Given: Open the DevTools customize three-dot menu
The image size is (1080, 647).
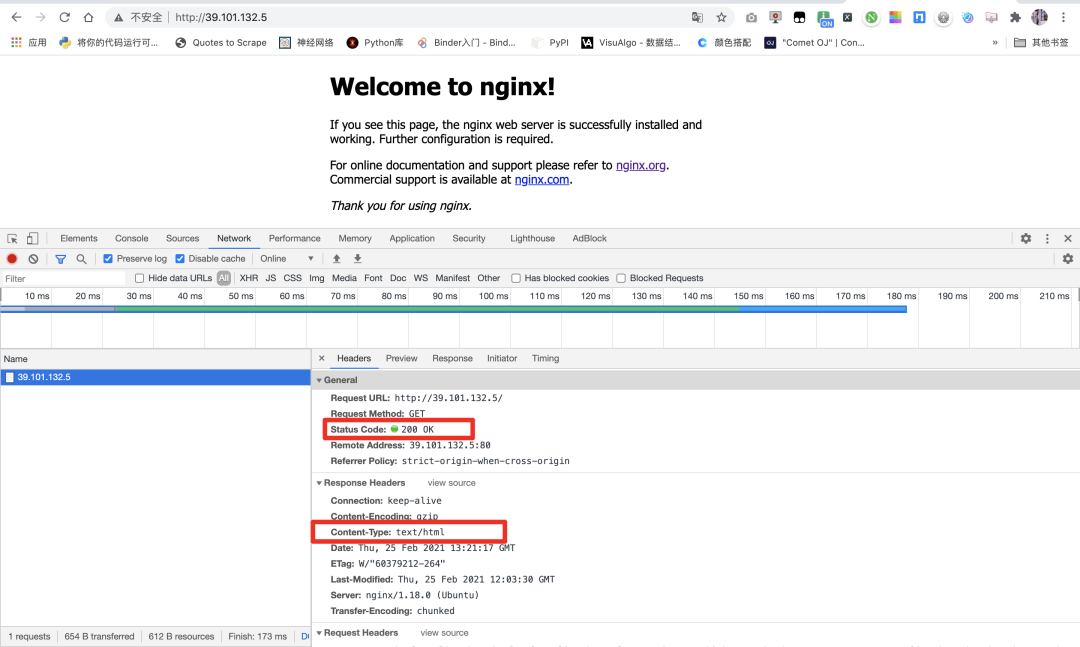Looking at the screenshot, I should point(1047,238).
